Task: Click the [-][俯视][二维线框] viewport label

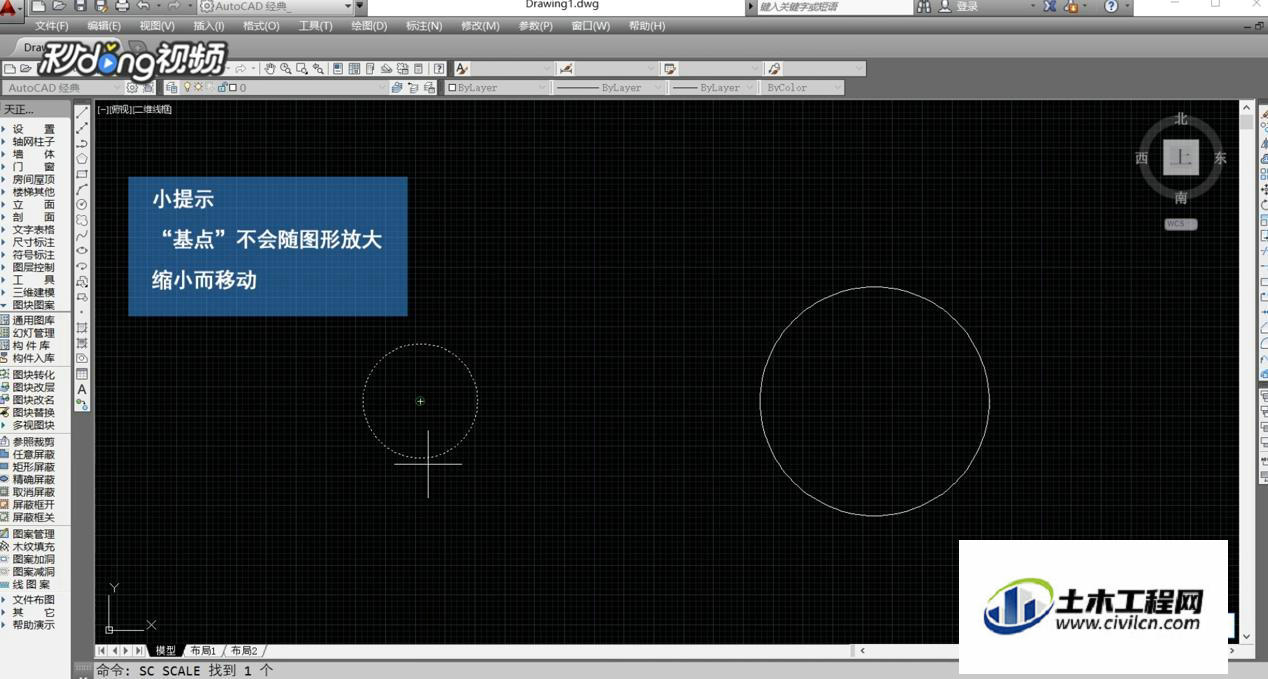Action: tap(135, 109)
